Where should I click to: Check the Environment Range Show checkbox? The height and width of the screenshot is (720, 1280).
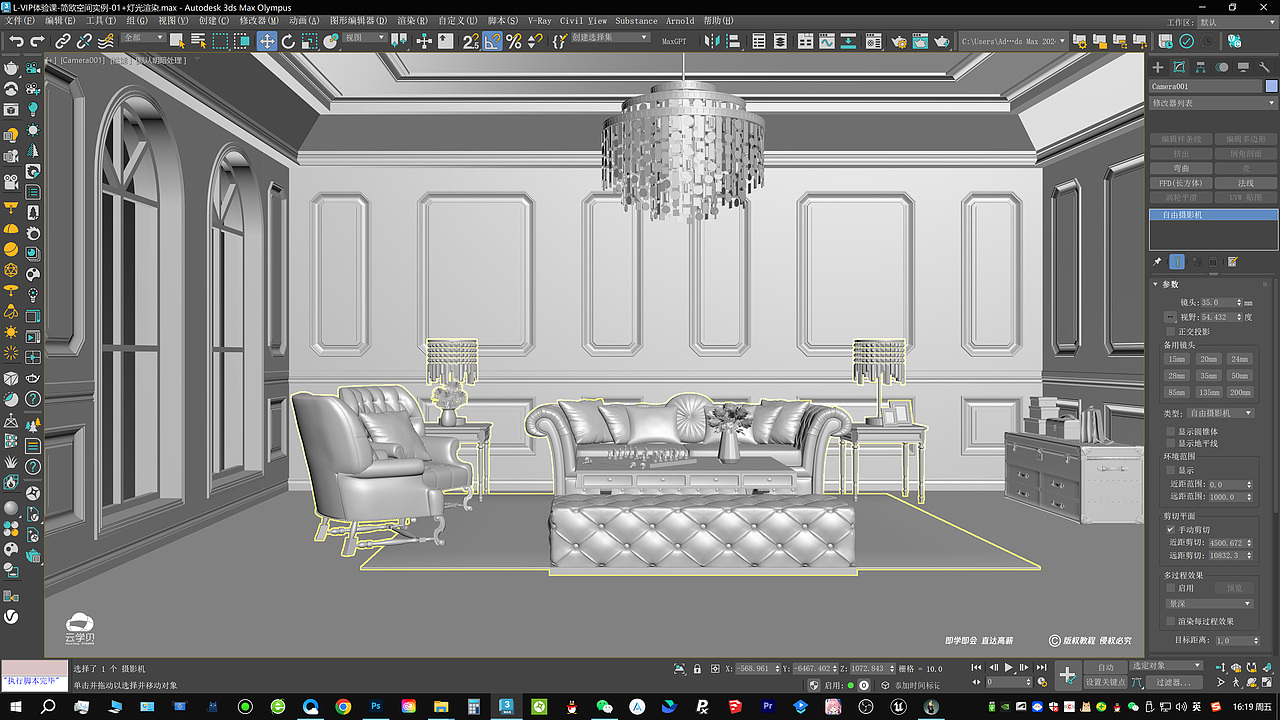coord(1171,469)
